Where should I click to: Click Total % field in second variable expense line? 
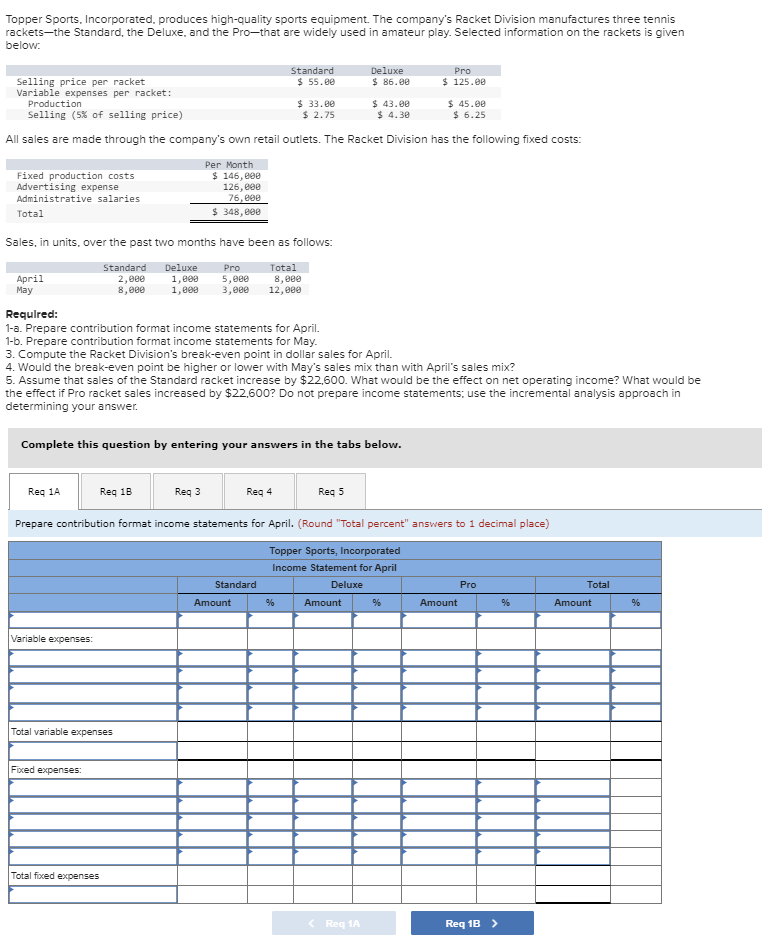[636, 676]
